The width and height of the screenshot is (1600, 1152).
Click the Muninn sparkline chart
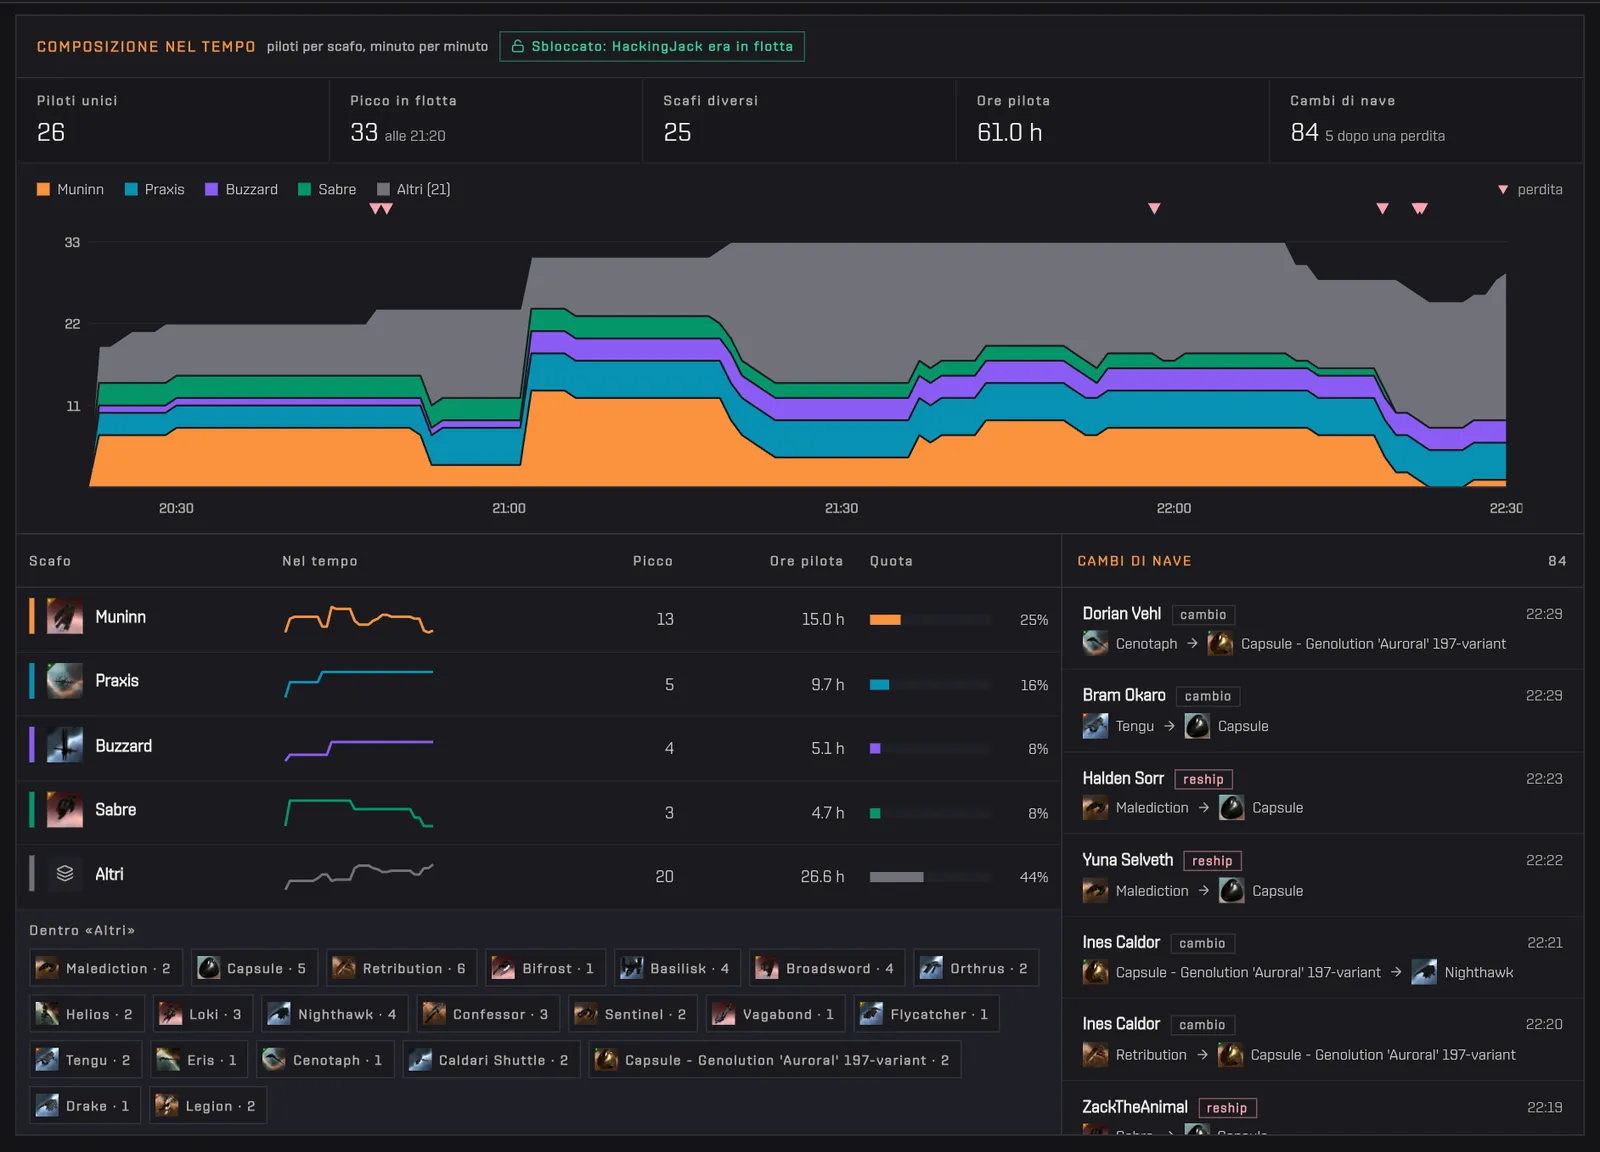pos(359,619)
